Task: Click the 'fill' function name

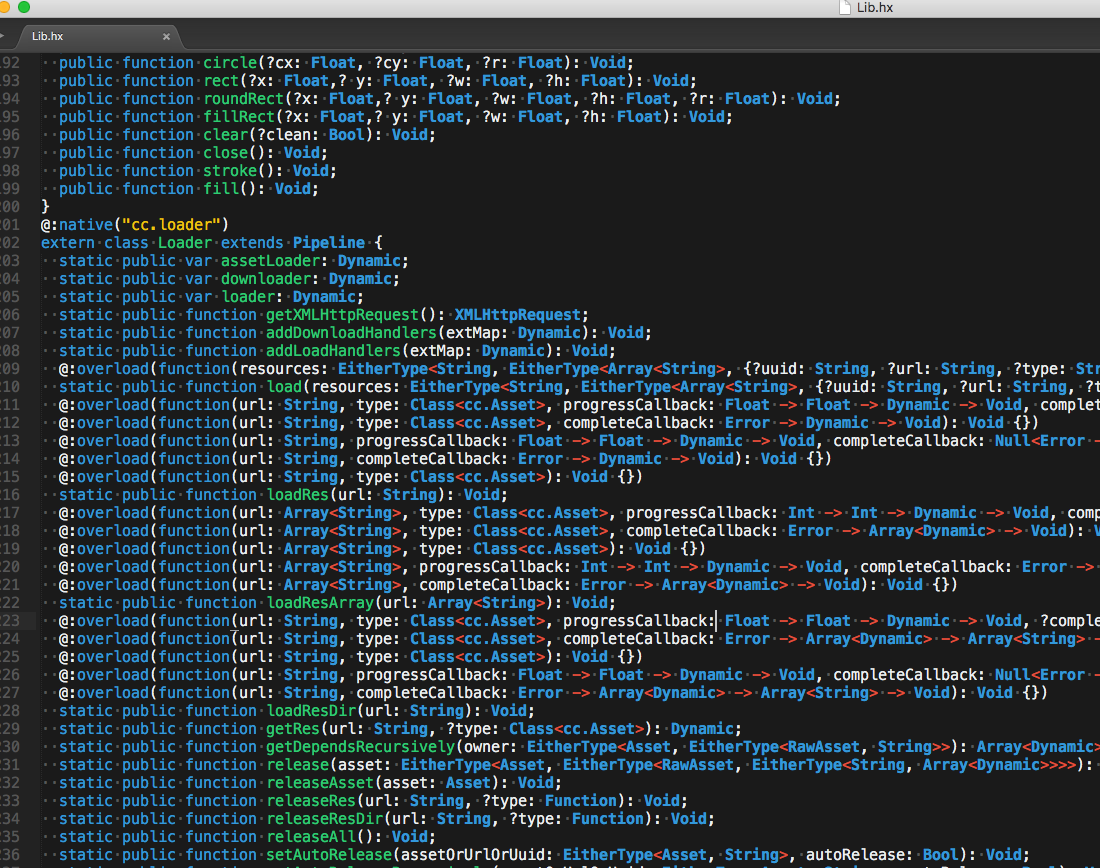Action: pyautogui.click(x=221, y=189)
